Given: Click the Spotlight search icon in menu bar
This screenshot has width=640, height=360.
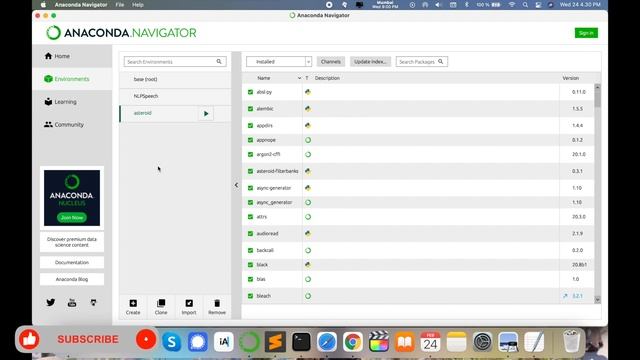Looking at the screenshot, I should [x=525, y=5].
